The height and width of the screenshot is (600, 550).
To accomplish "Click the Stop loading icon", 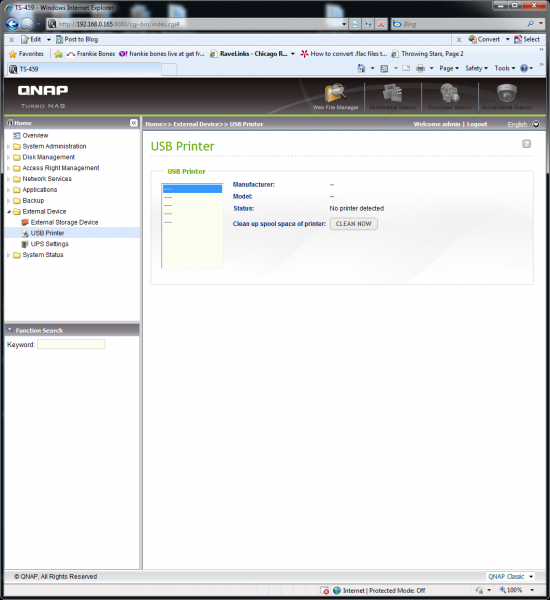I will 381,24.
